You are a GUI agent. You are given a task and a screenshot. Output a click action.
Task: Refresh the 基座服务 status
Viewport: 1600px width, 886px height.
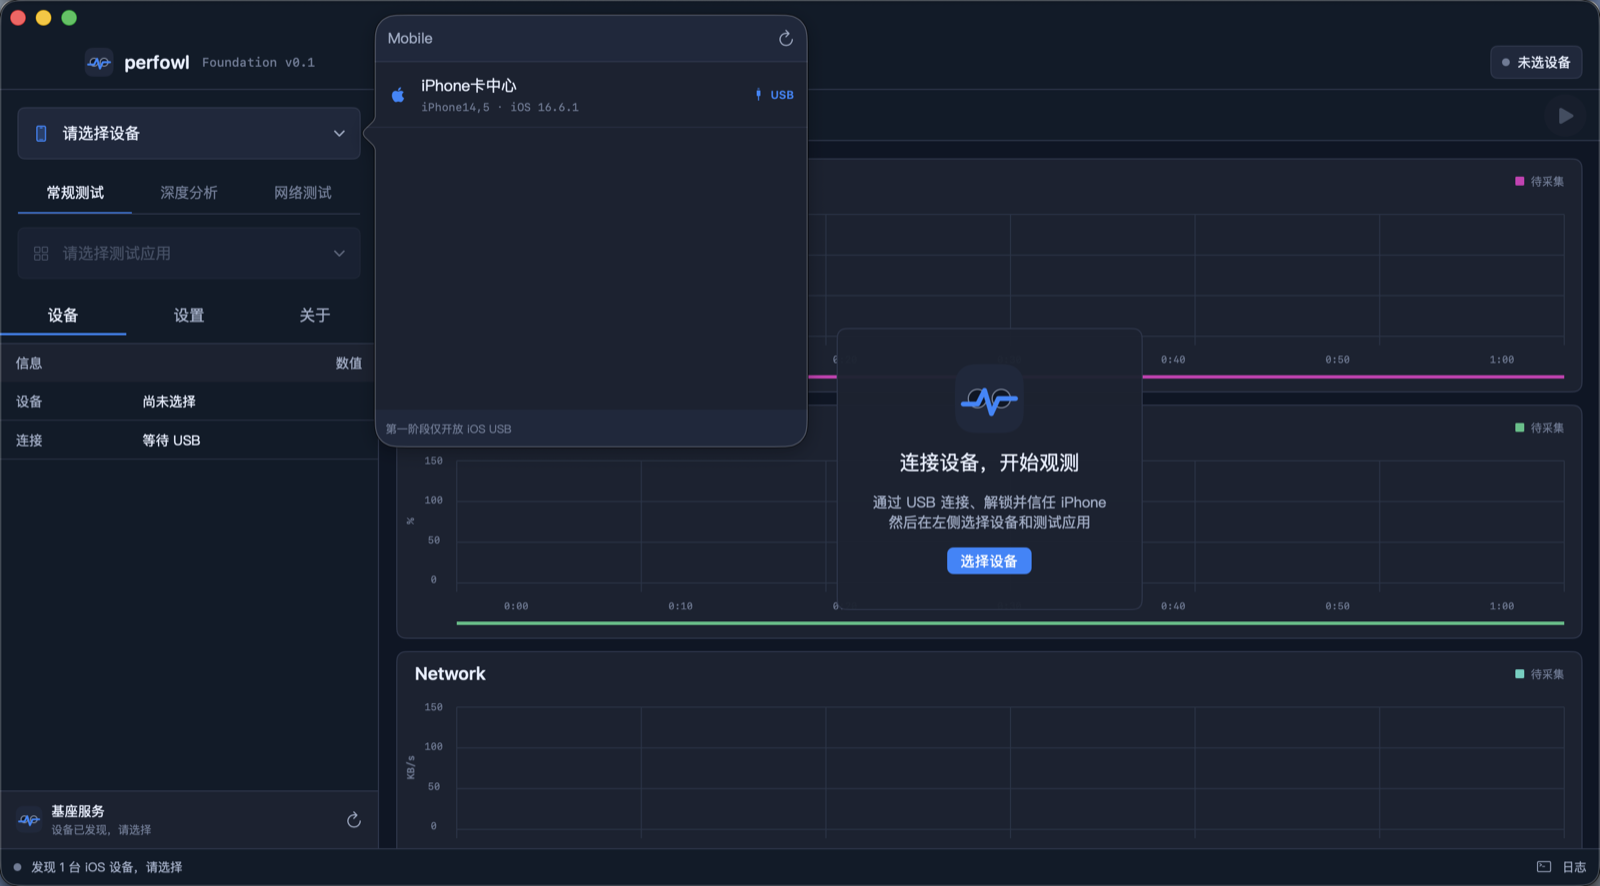354,820
